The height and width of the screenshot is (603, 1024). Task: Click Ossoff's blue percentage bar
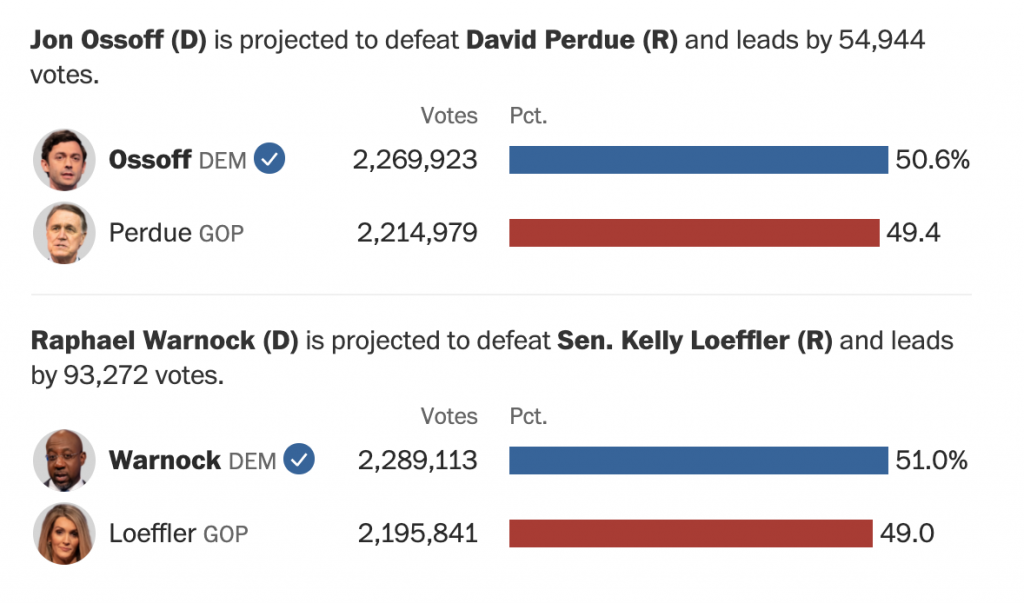click(698, 160)
